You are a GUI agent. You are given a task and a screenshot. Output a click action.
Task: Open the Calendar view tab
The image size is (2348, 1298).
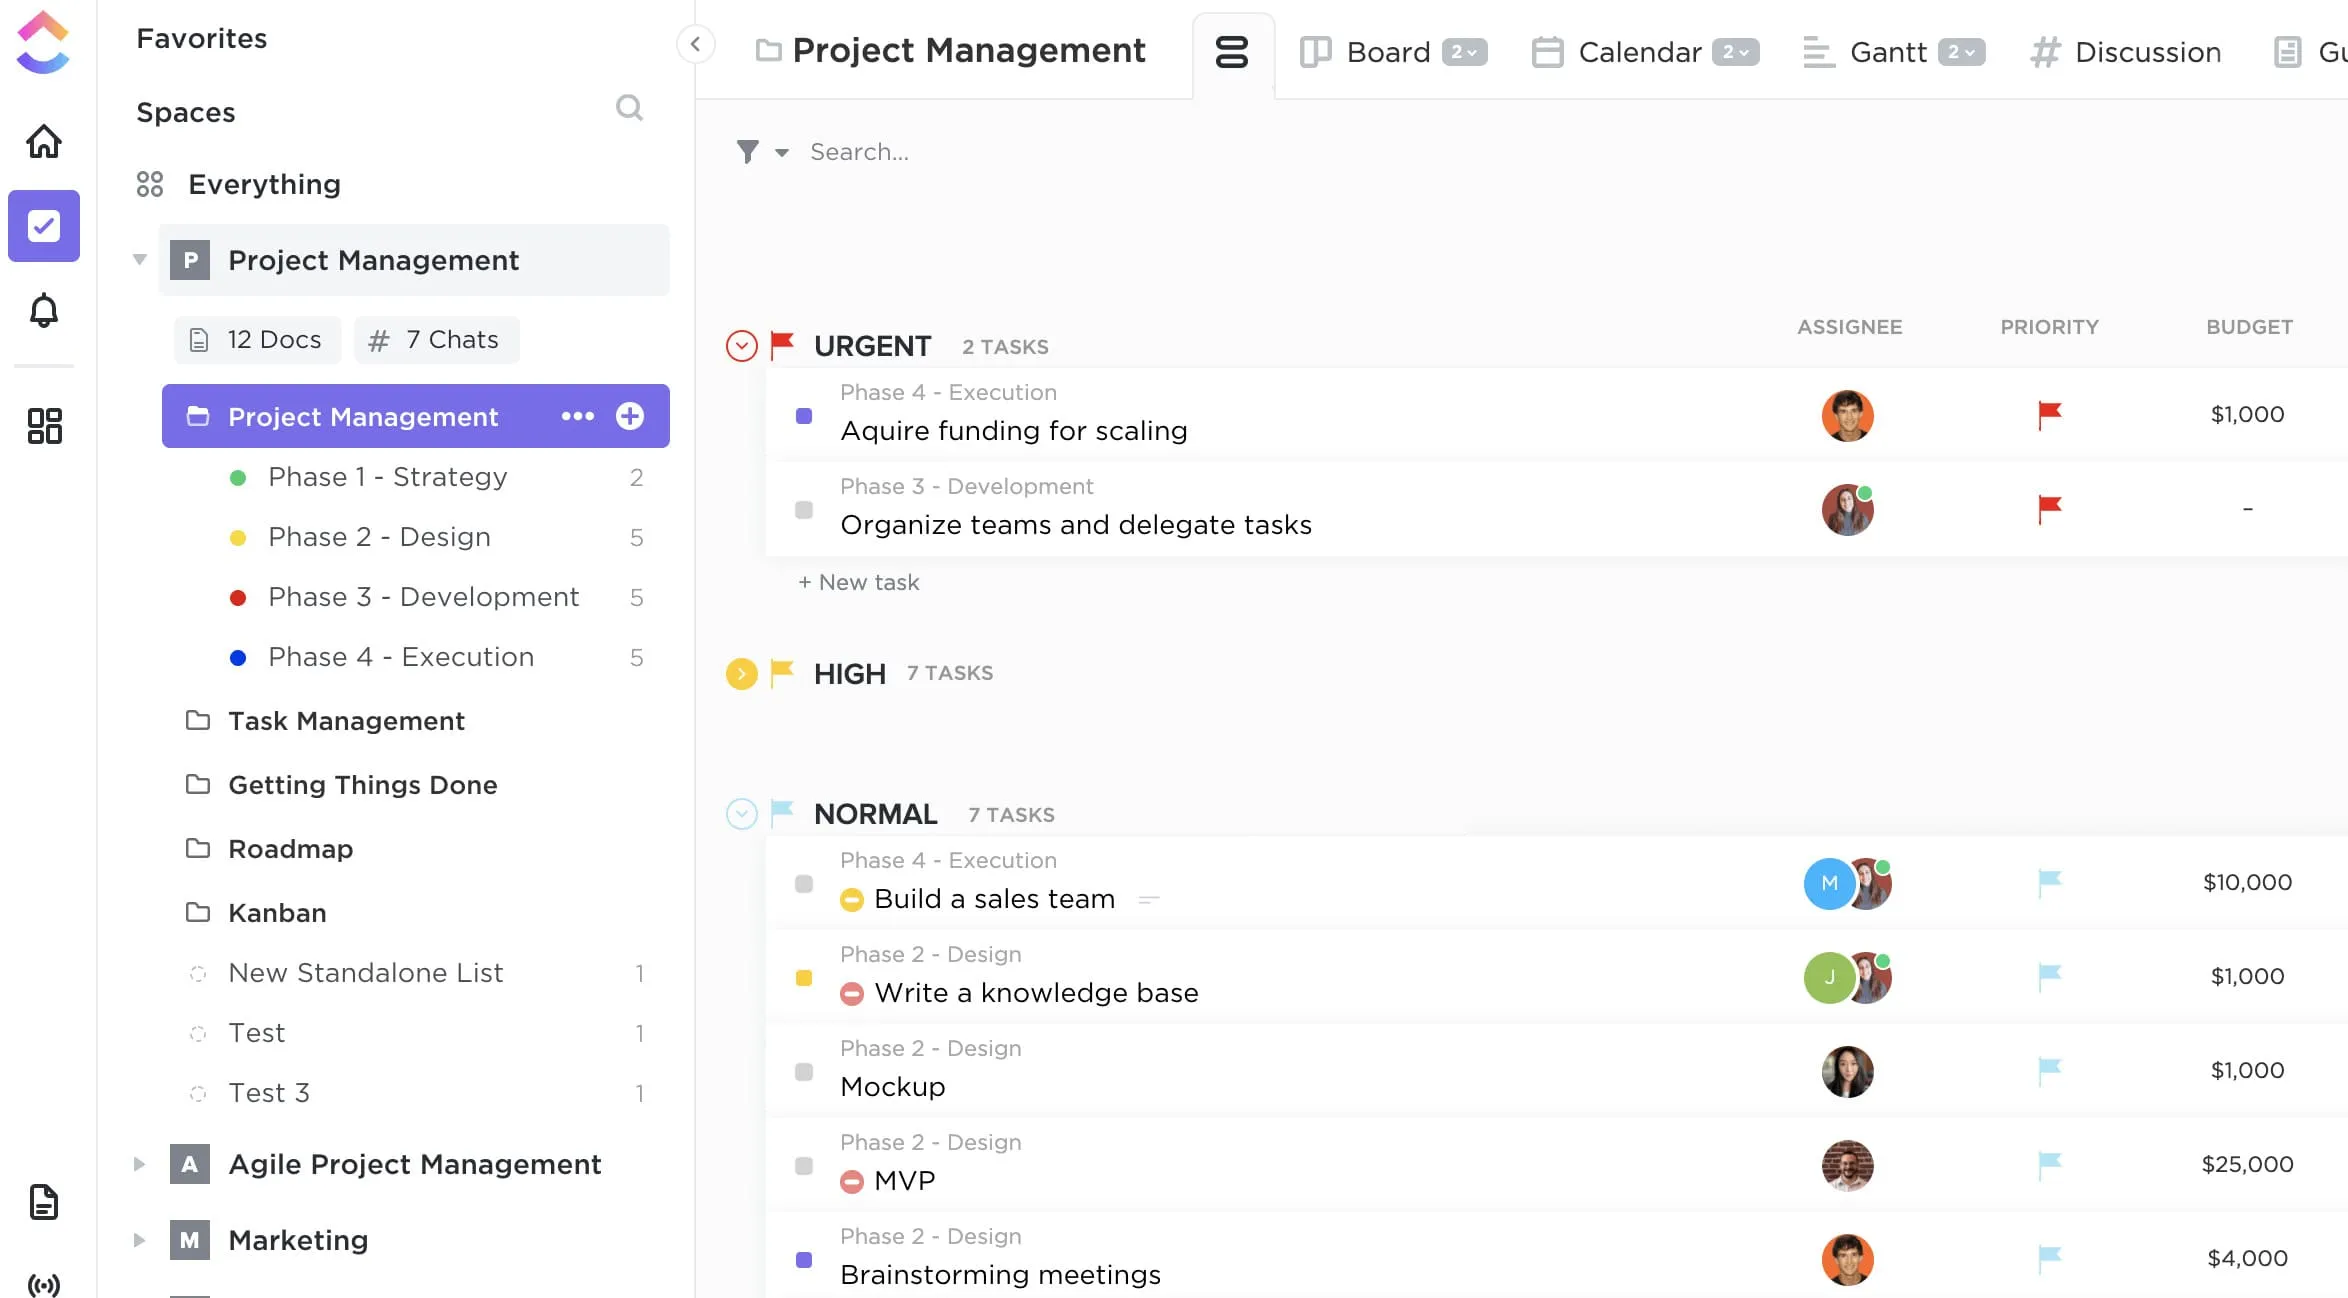point(1638,51)
